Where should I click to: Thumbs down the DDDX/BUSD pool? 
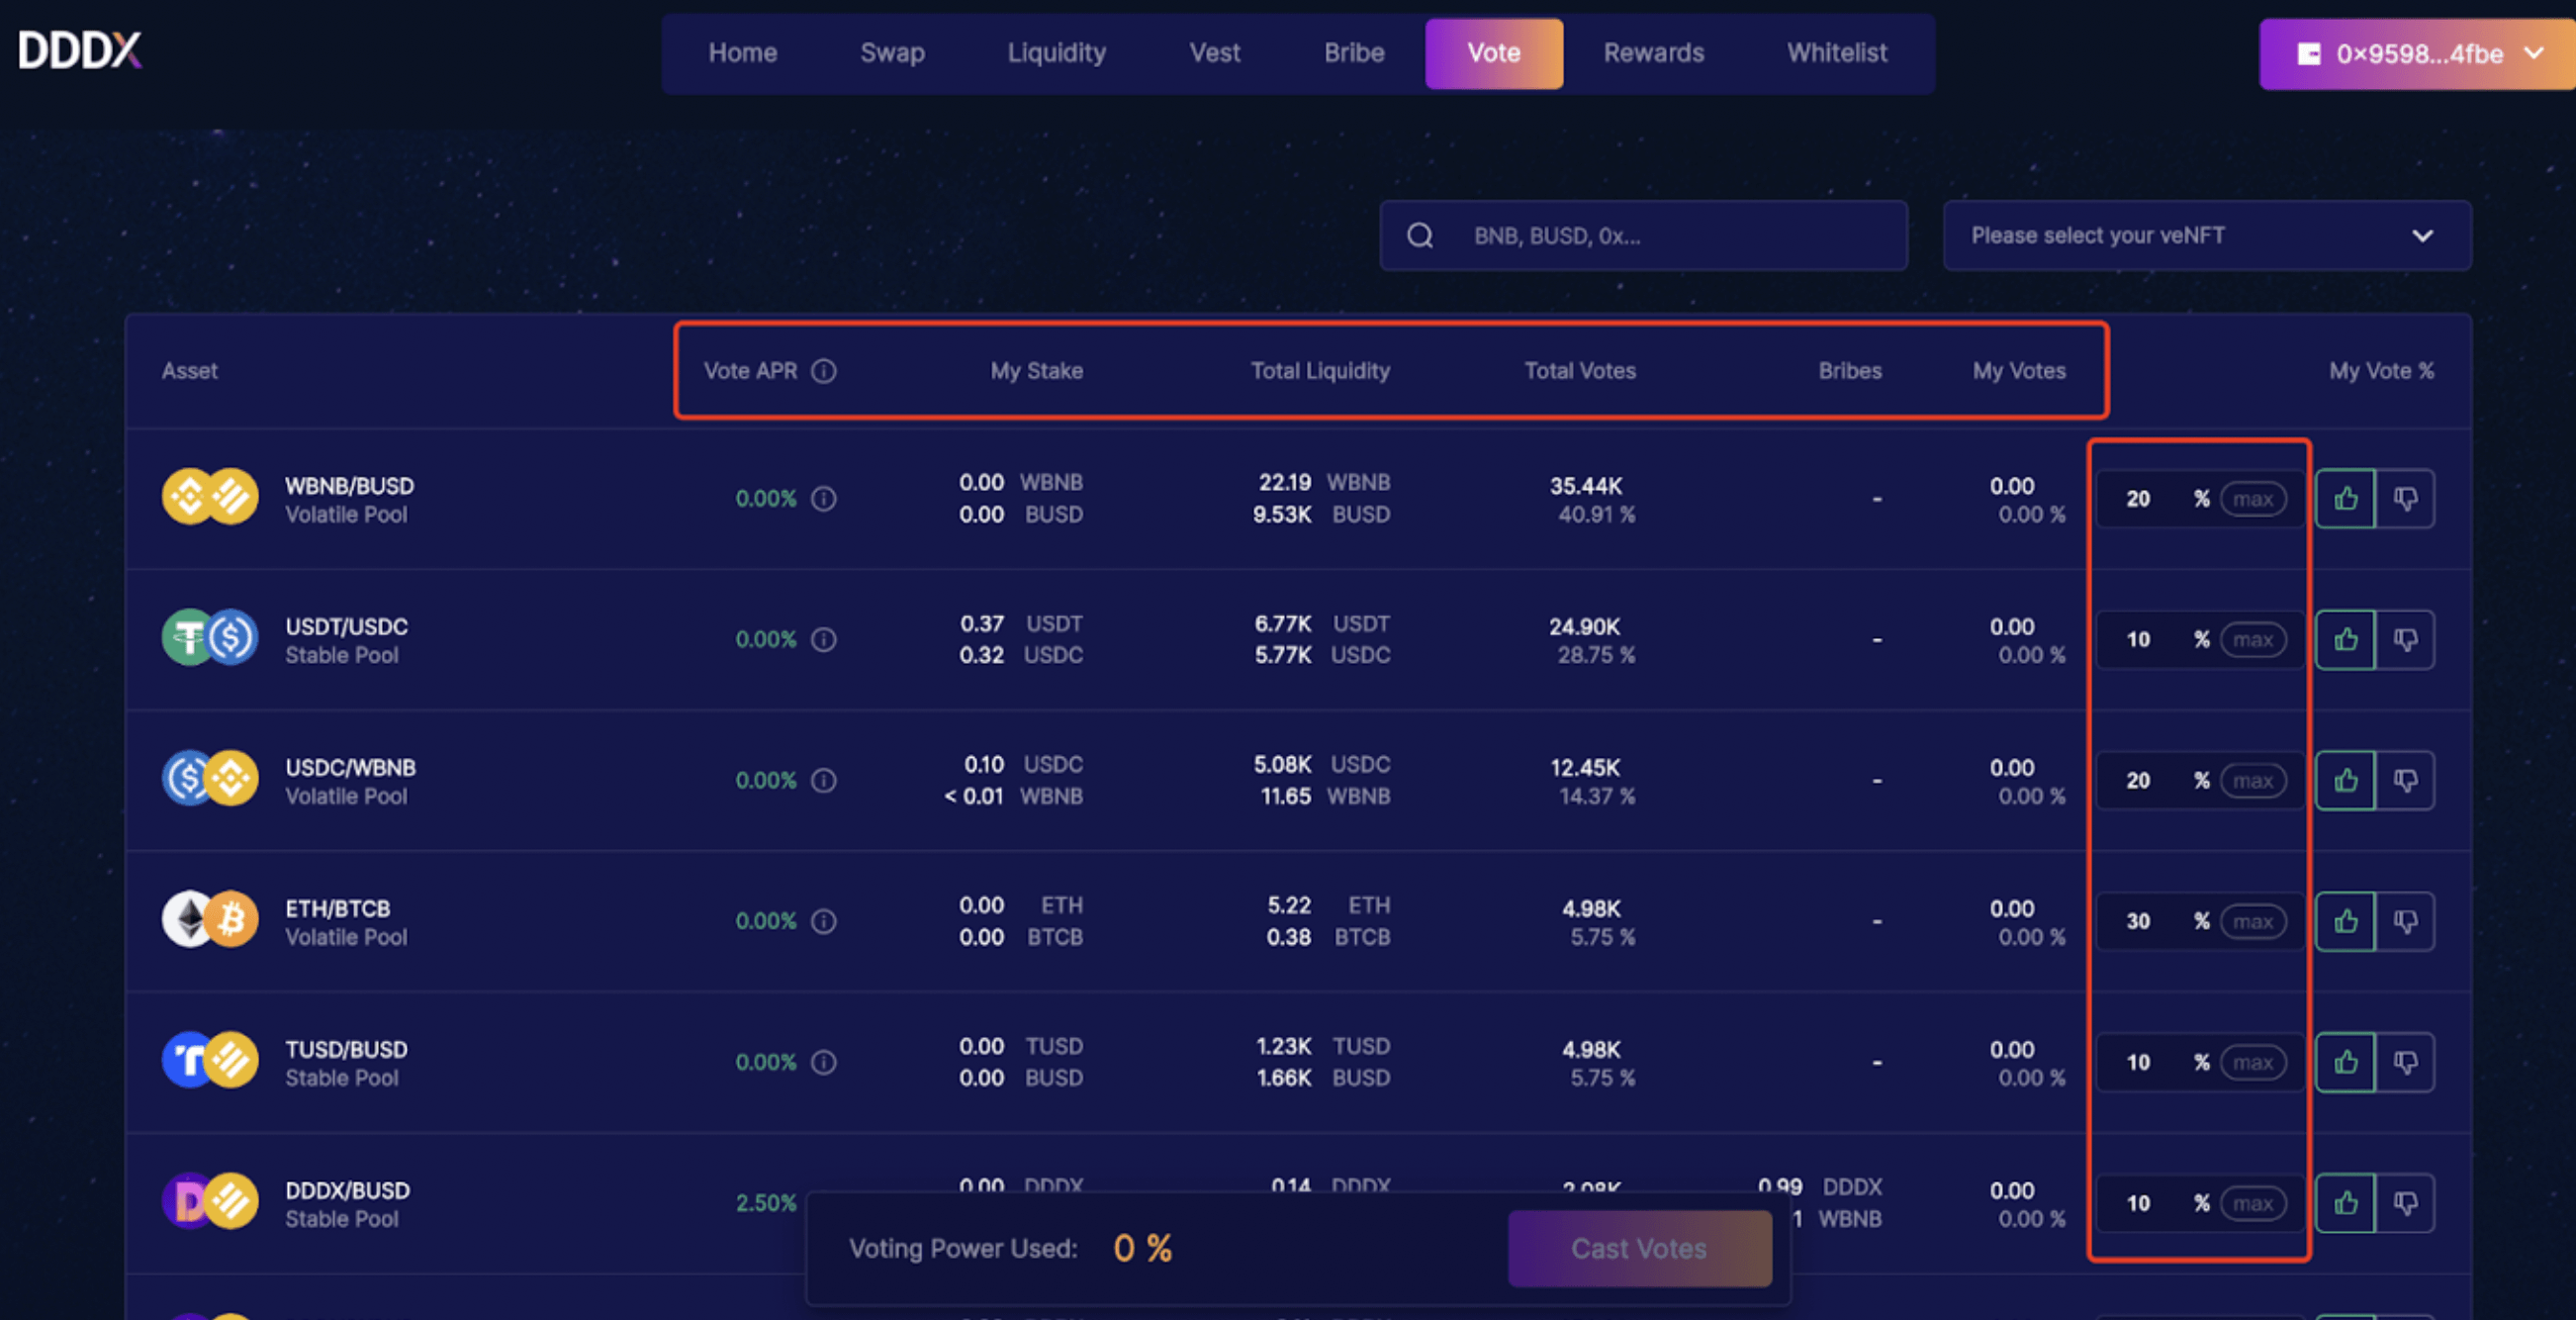tap(2405, 1203)
